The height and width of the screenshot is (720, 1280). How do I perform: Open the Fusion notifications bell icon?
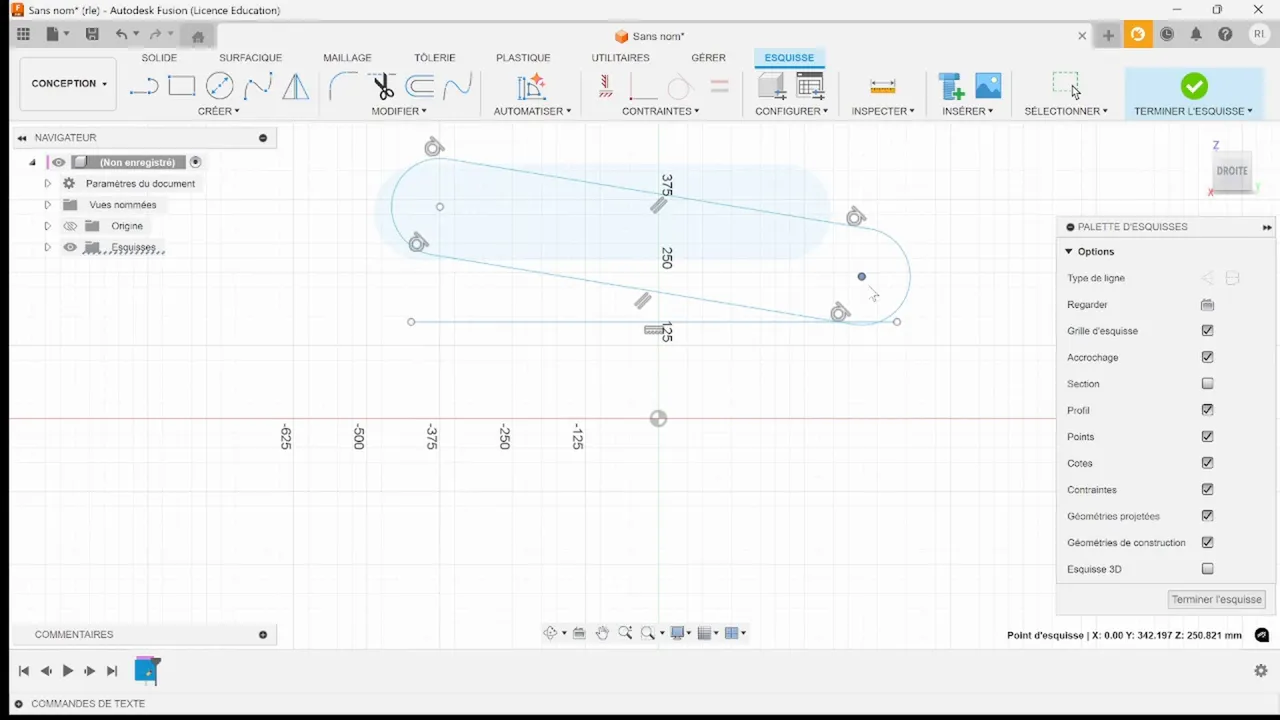click(x=1196, y=33)
